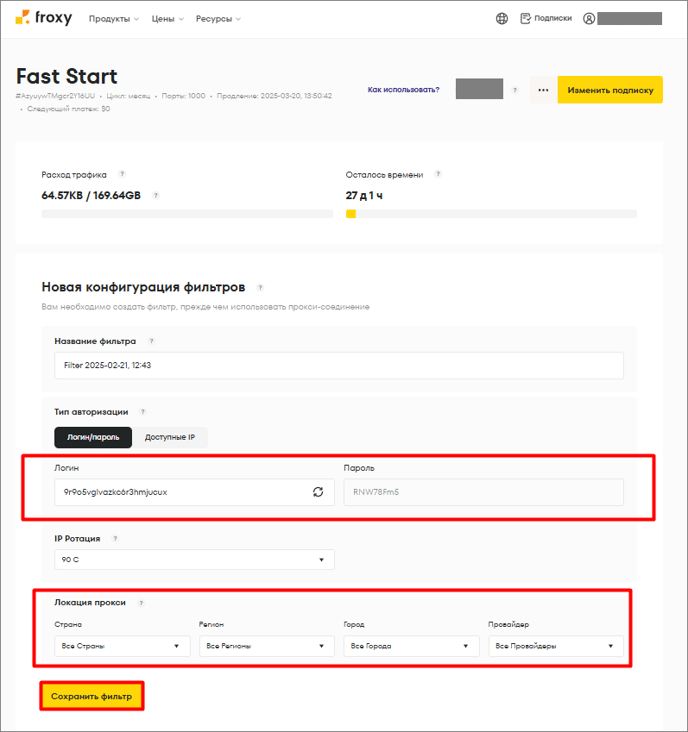Click remaining time 27 д 1 ч
The image size is (688, 732).
(x=364, y=195)
